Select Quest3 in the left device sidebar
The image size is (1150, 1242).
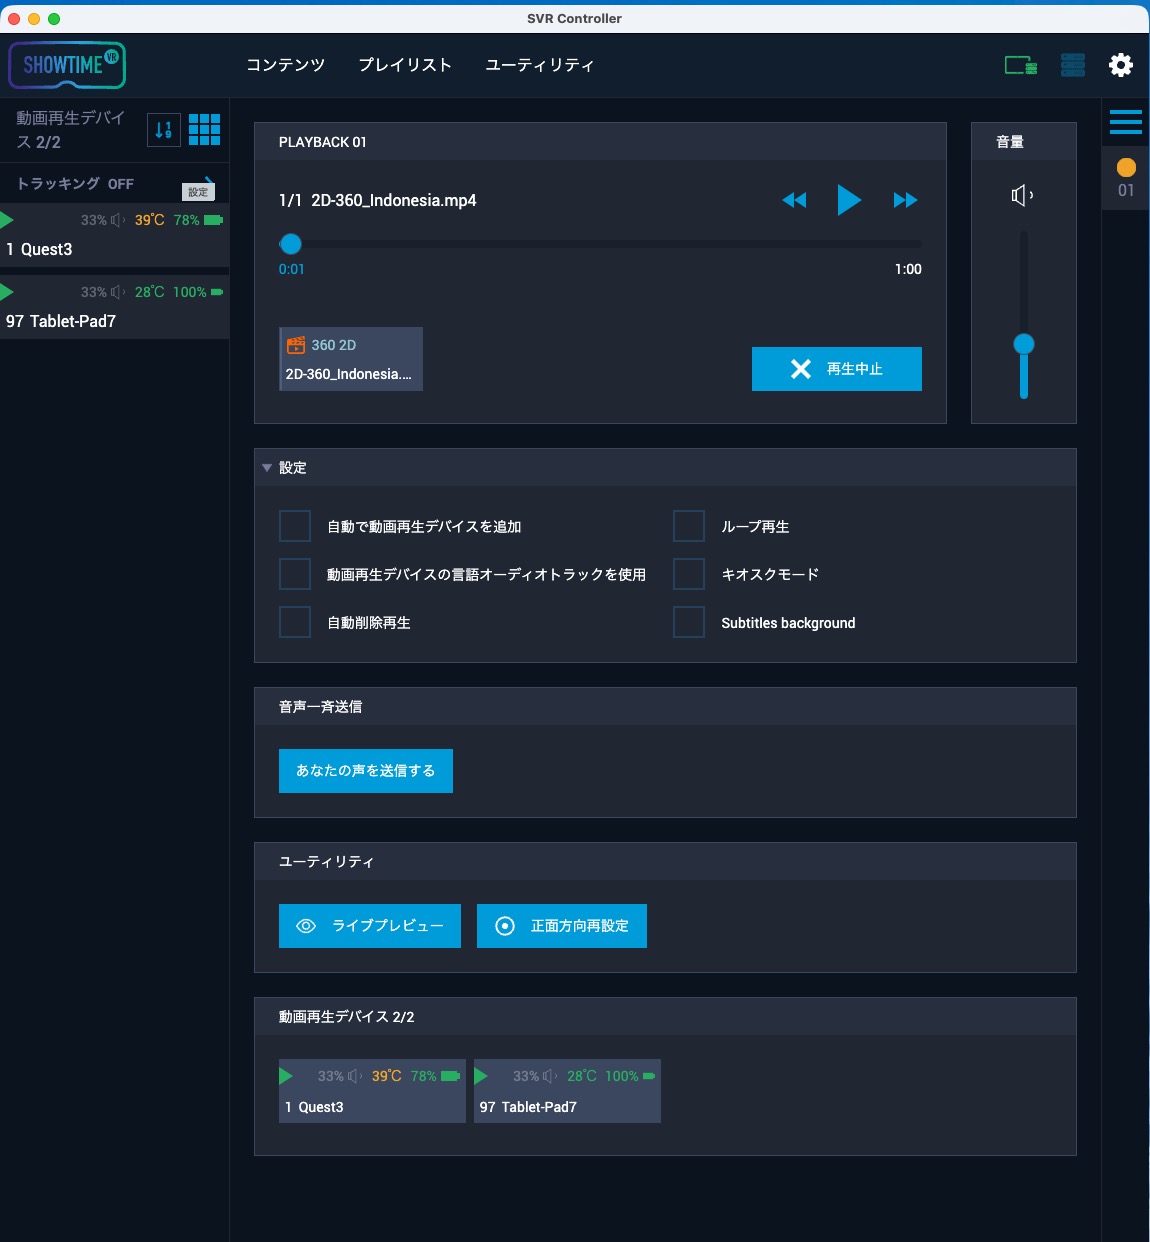(114, 235)
